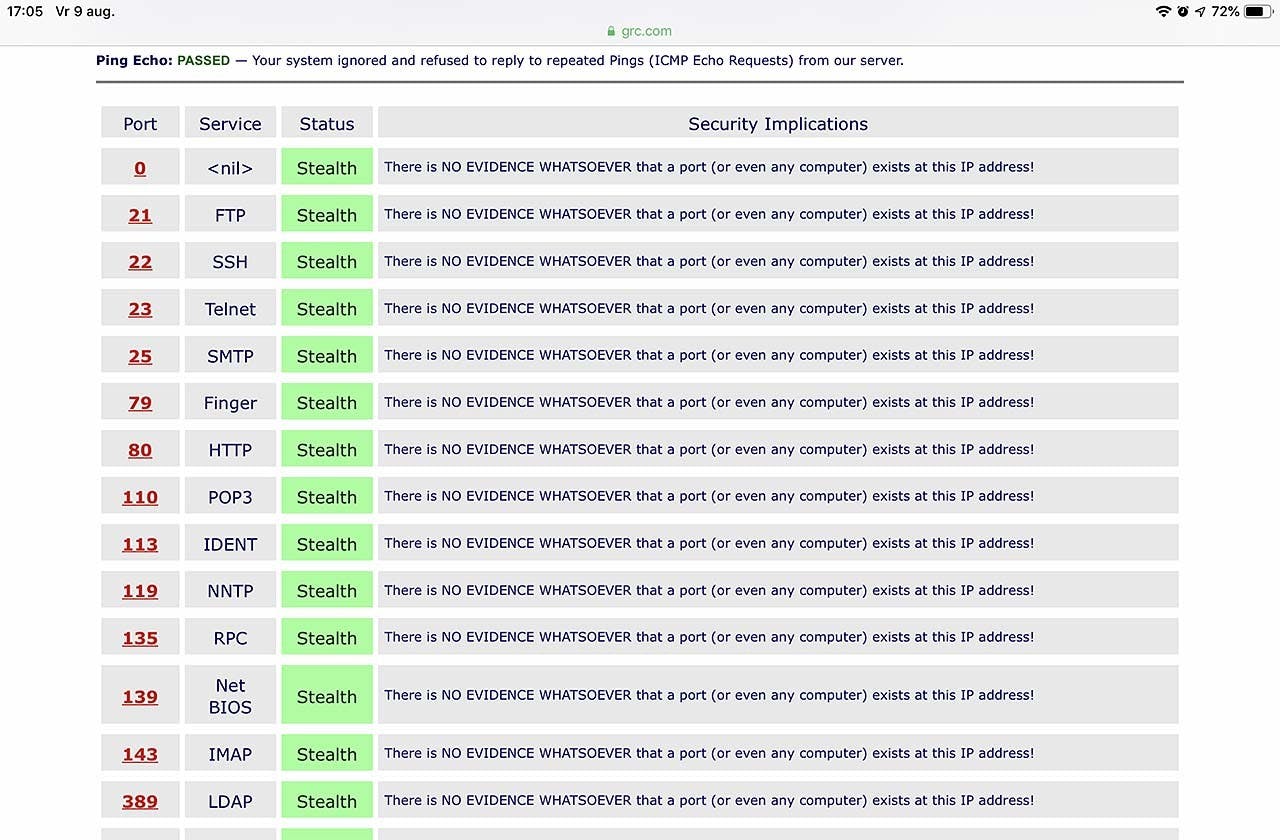Click the Stealth status for POP3

327,497
